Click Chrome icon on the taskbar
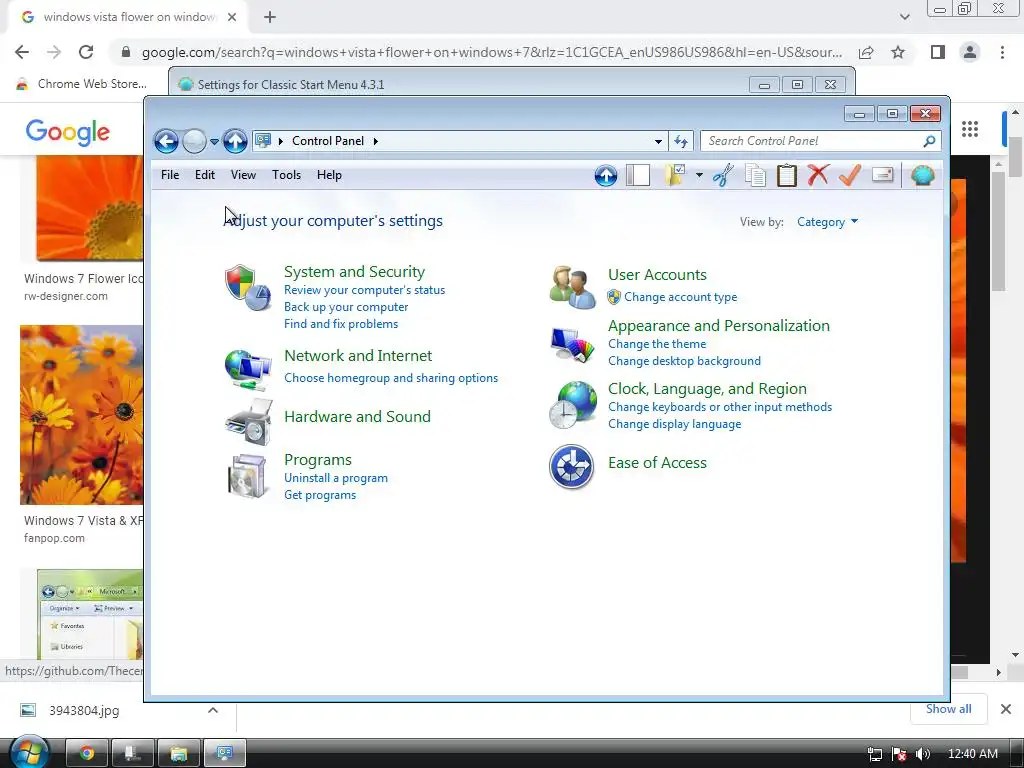The image size is (1024, 768). 87,753
